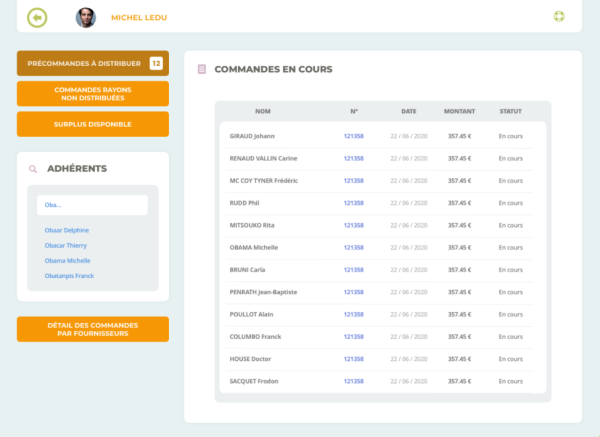
Task: Click BRUNI Carla name
Action: click(x=247, y=270)
